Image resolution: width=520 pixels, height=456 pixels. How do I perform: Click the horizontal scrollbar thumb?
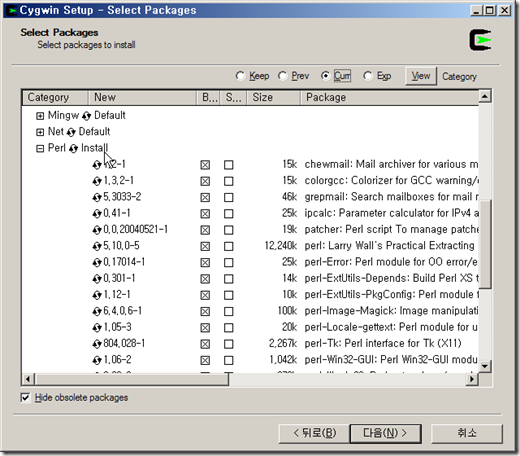[x=132, y=379]
